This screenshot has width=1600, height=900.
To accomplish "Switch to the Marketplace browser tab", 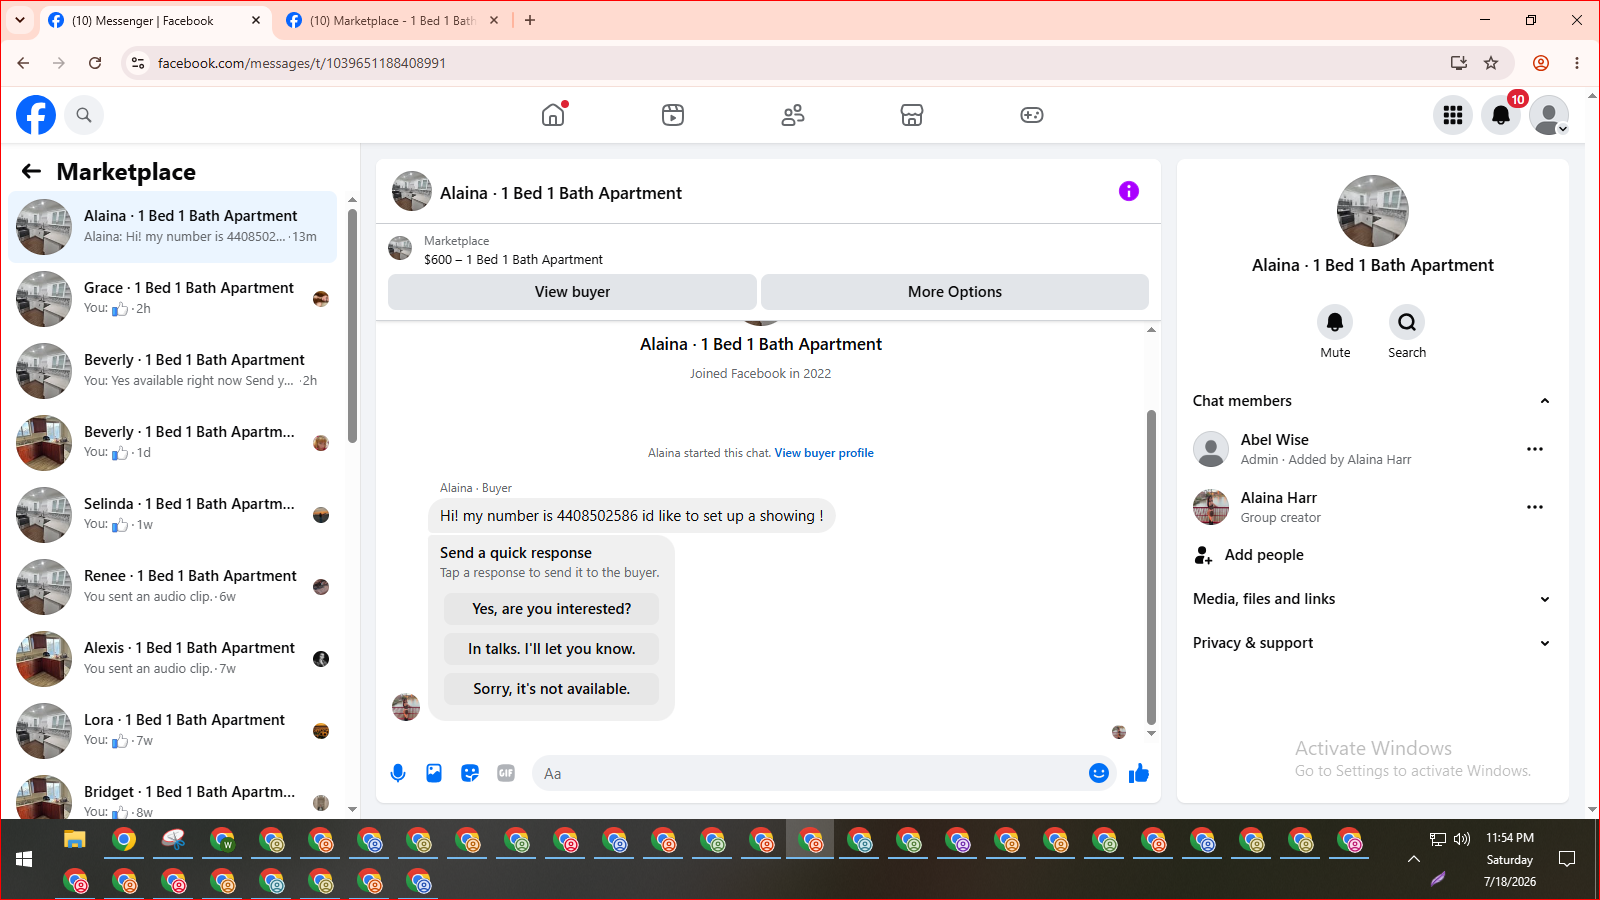I will click(x=392, y=21).
